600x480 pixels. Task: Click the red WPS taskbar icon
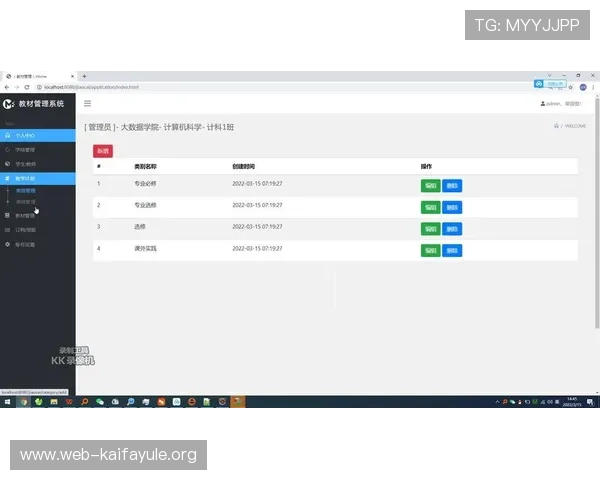point(69,402)
